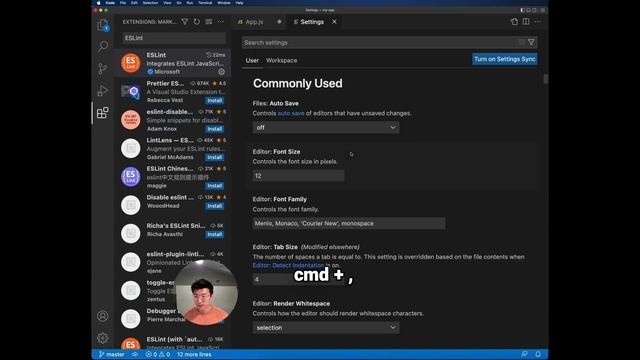Open notifications bell in status bar
Image resolution: width=640 pixels, height=360 pixels.
click(538, 354)
